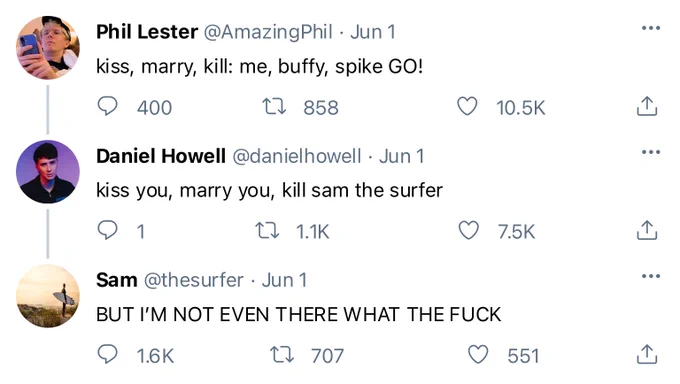Reply to Daniel Howell's tweet

(107, 230)
